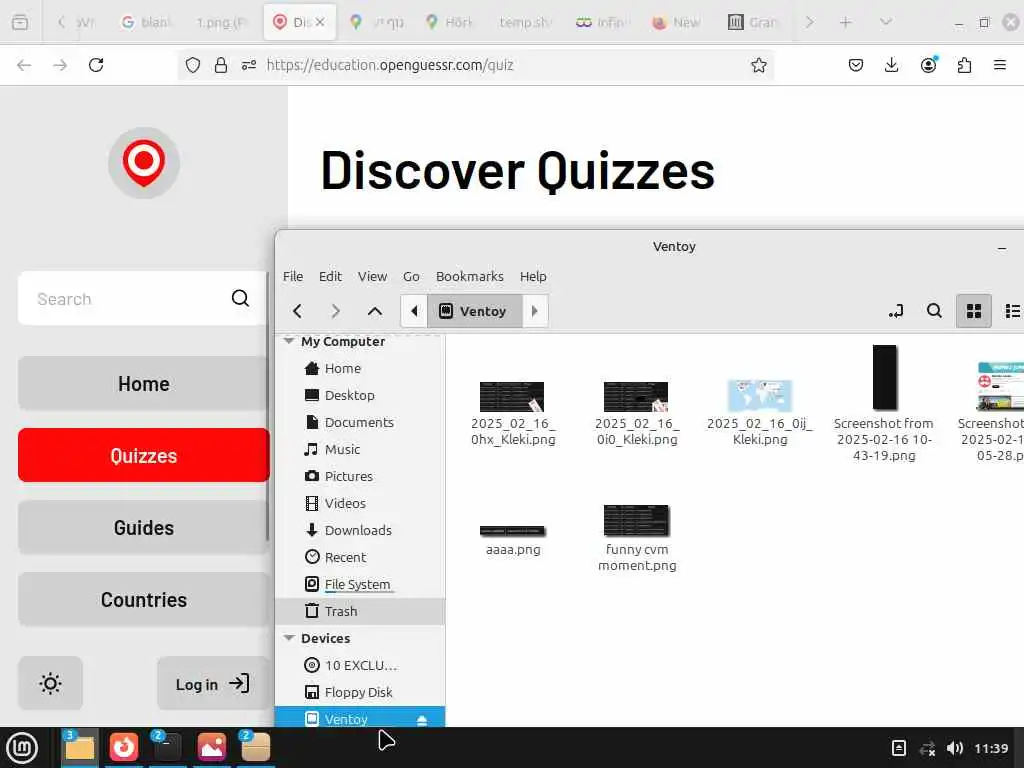The image size is (1024, 768).
Task: Switch to the Hörk maps tab
Action: (449, 22)
